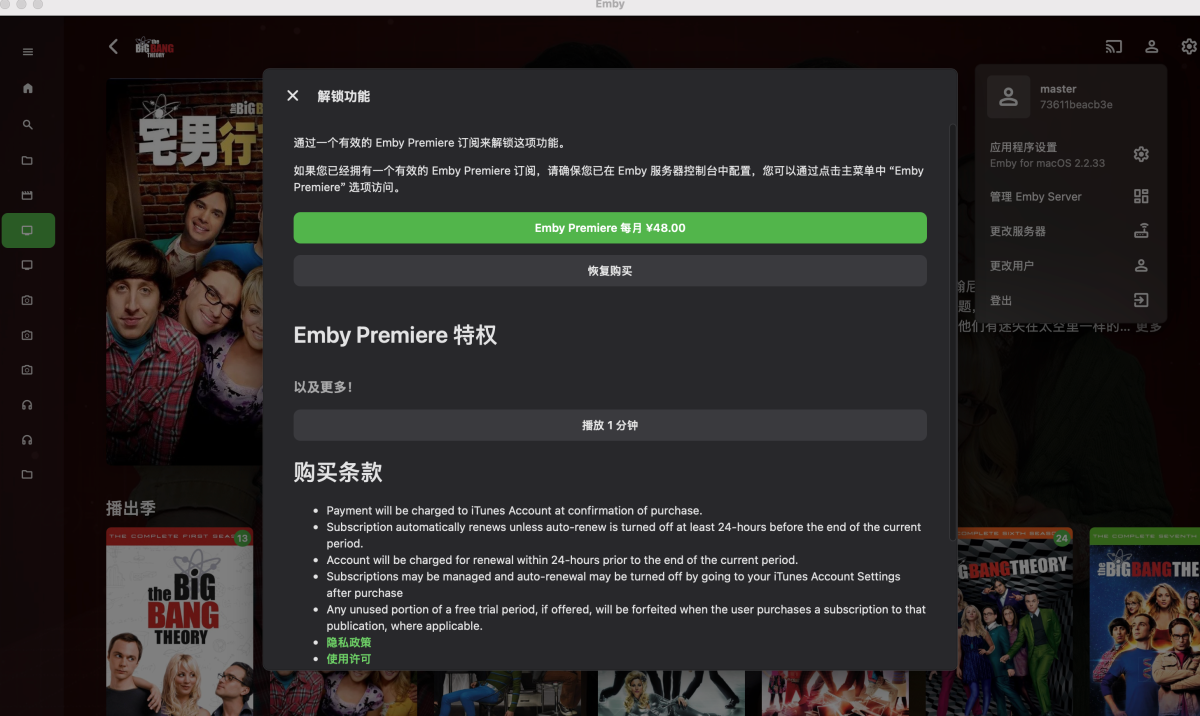Click the Emby for macOS 2.2.33 version text

pos(1047,163)
